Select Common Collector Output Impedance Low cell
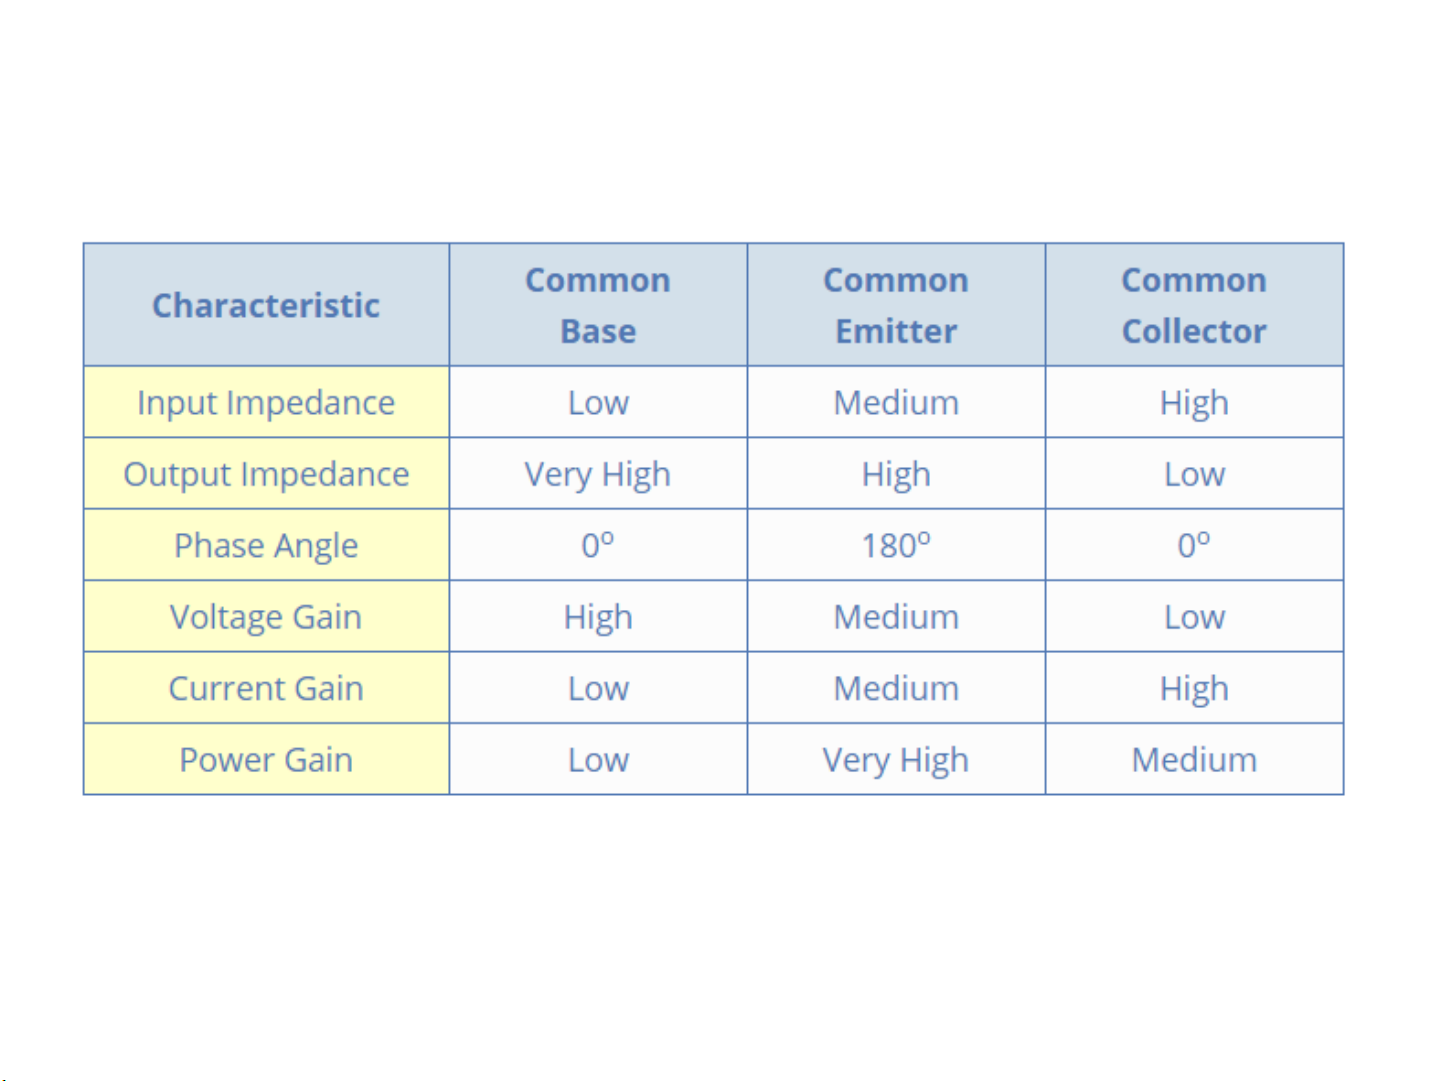 (1194, 474)
